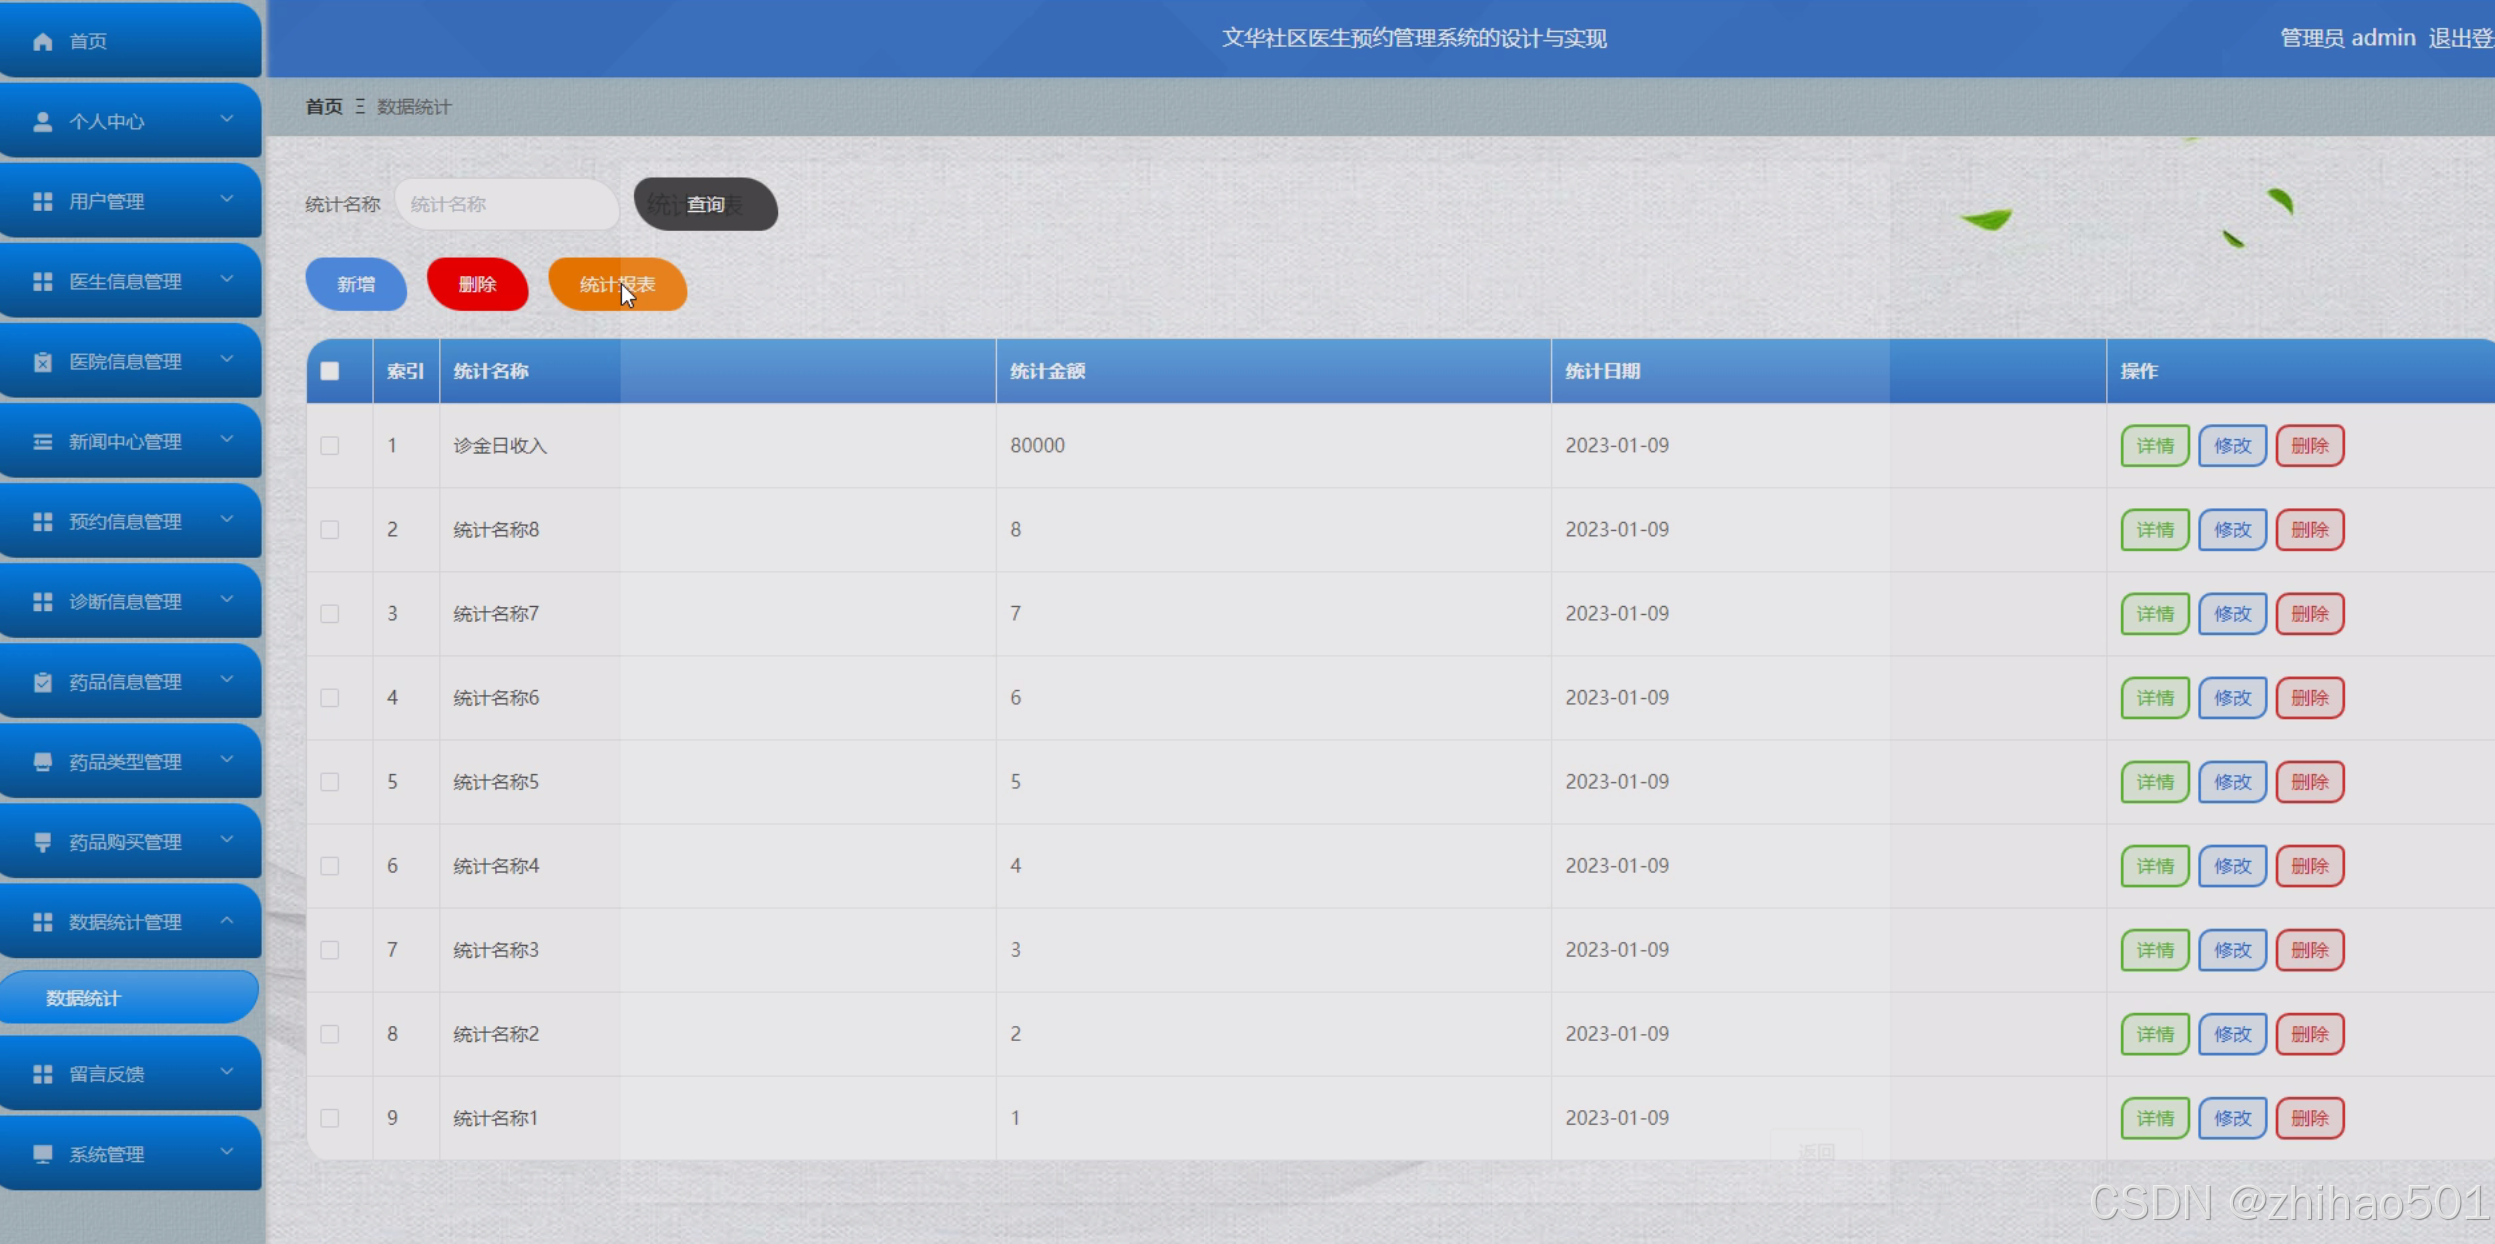2495x1244 pixels.
Task: Click the person icon beside 个人中心
Action: (42, 121)
